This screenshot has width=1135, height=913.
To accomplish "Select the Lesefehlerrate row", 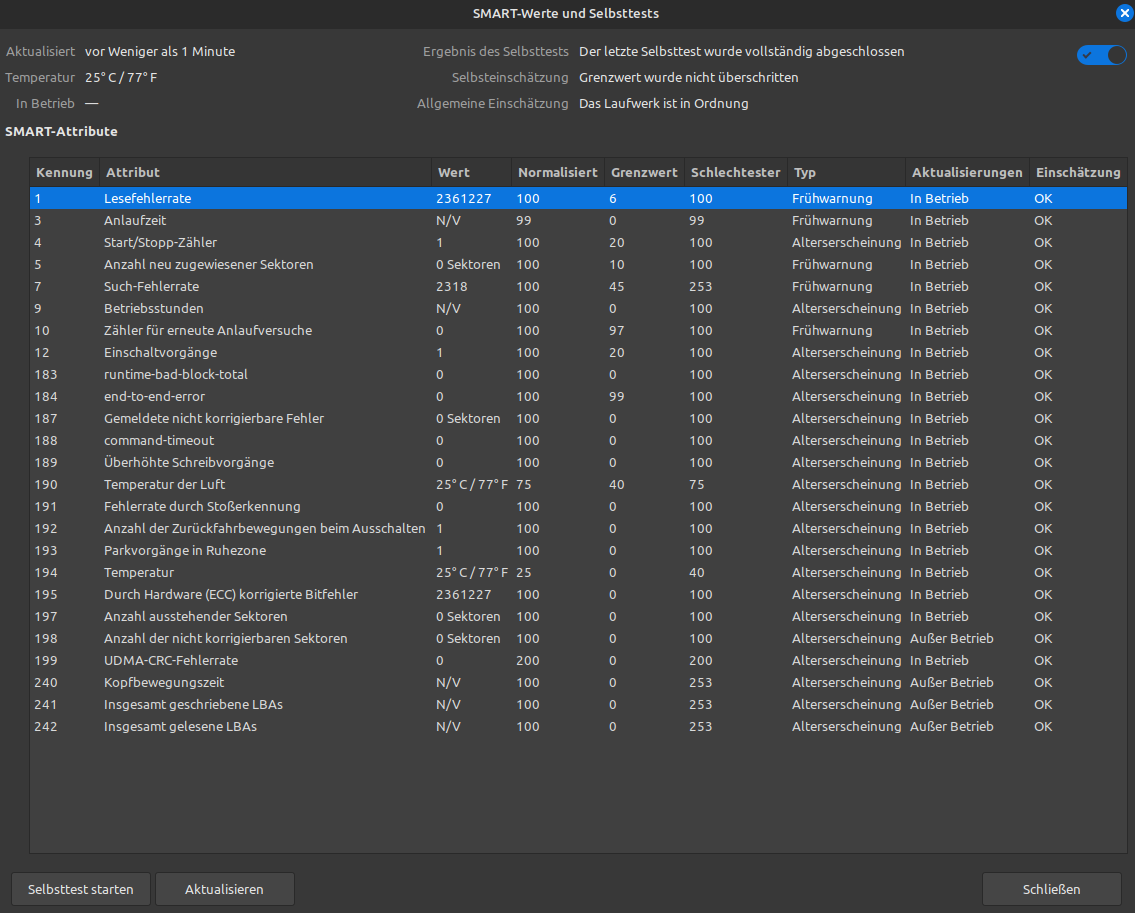I will point(578,198).
